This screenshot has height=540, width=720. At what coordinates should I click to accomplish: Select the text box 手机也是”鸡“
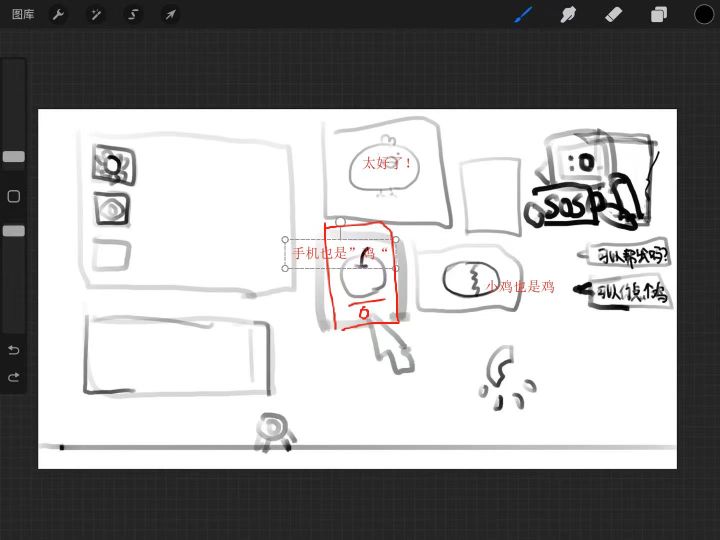340,253
